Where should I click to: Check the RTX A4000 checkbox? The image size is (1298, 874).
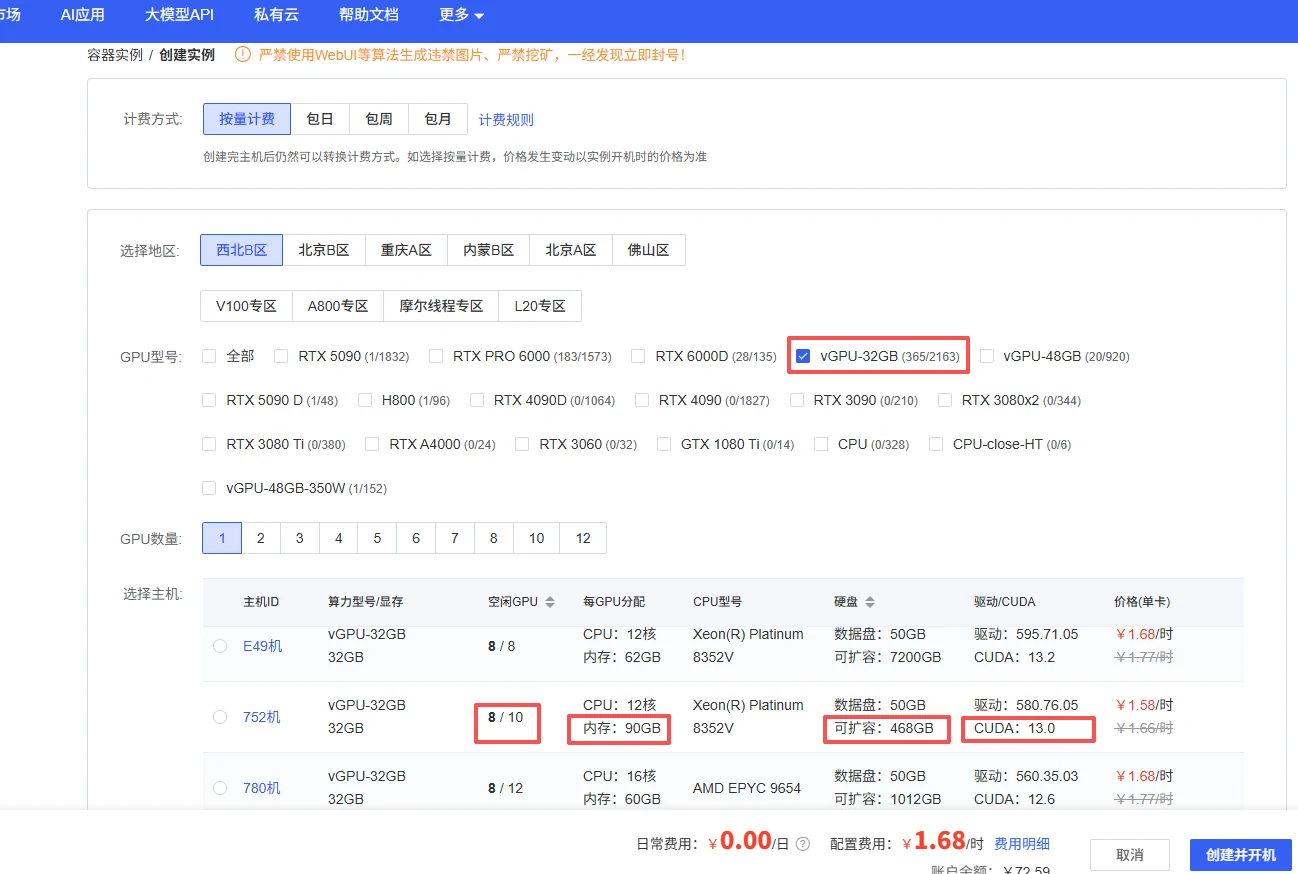[372, 444]
